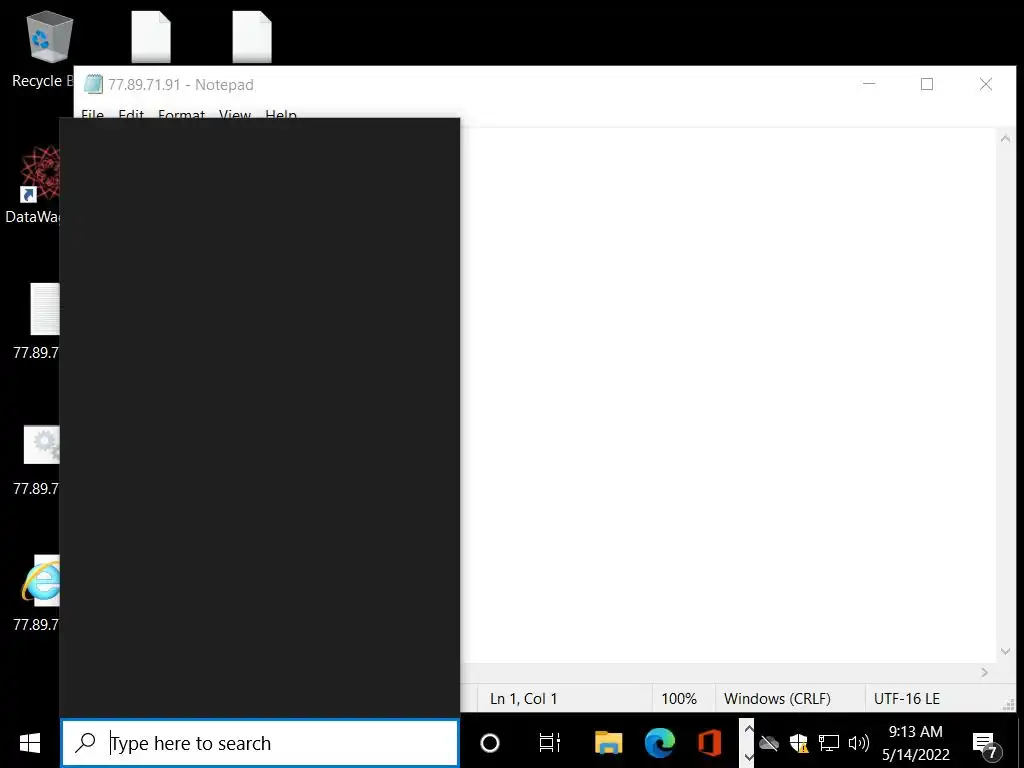Open the View menu in Notepad
Viewport: 1024px width, 768px height.
click(235, 115)
